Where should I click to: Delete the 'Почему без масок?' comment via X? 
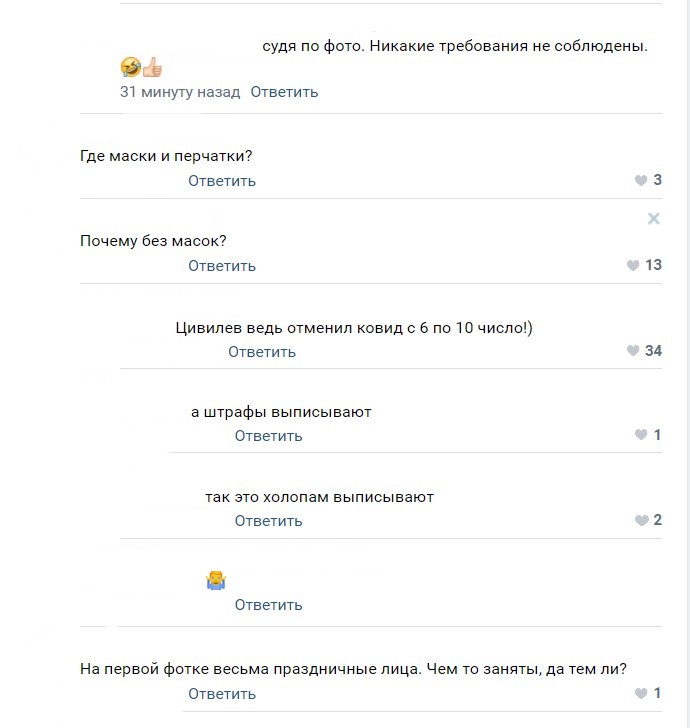(x=653, y=218)
